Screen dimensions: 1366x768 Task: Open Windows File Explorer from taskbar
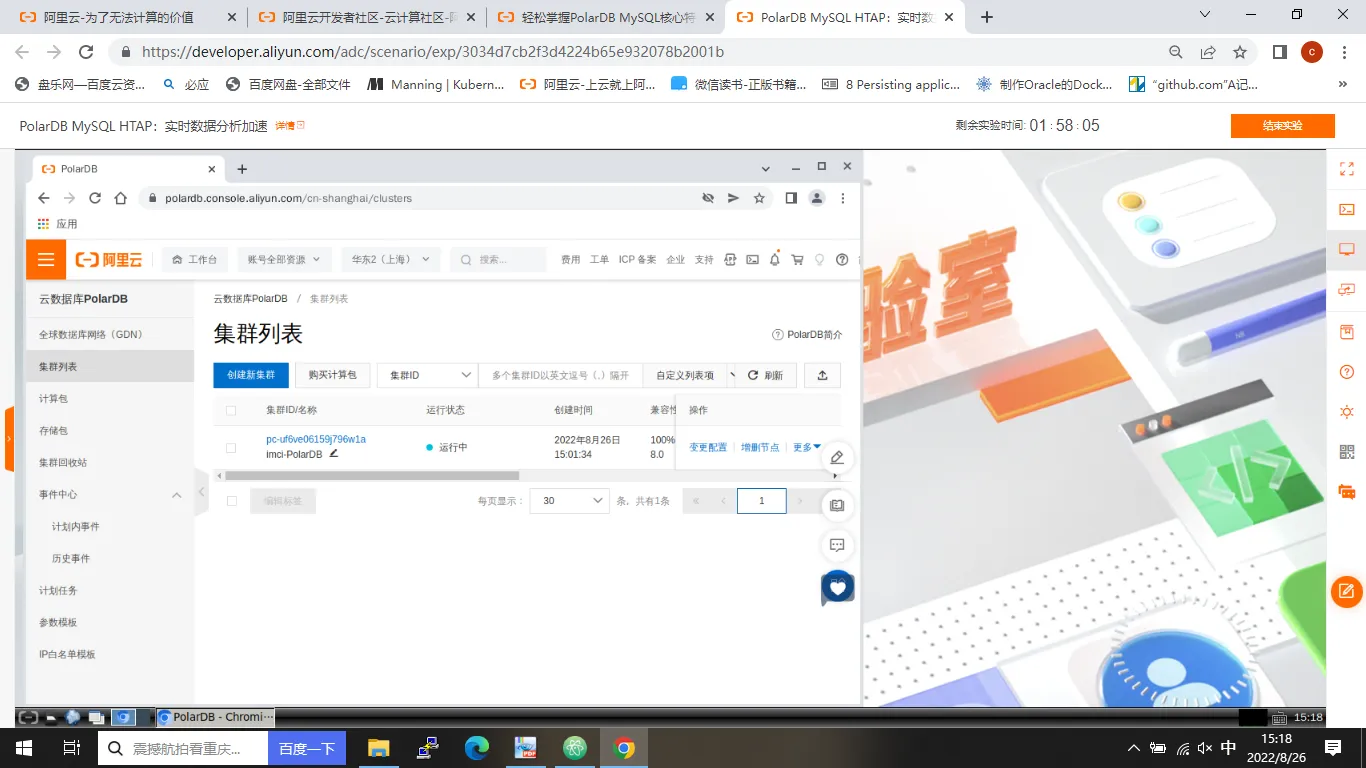coord(378,748)
